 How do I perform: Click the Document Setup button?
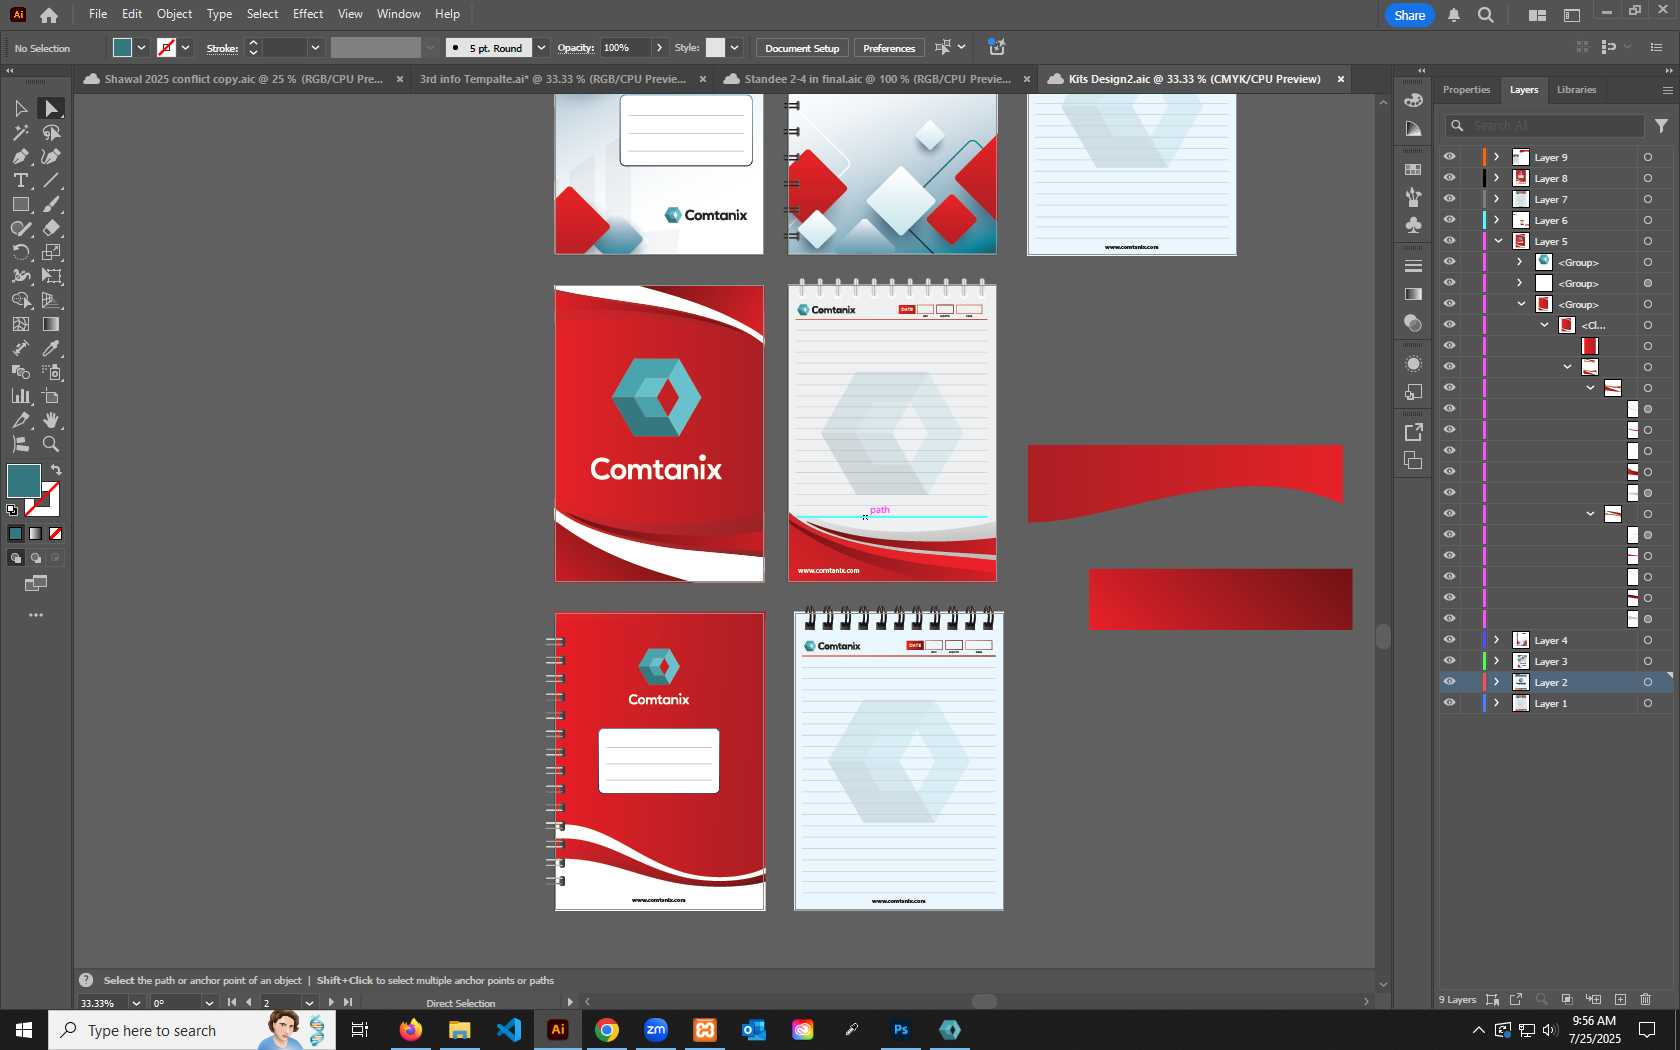pyautogui.click(x=802, y=48)
